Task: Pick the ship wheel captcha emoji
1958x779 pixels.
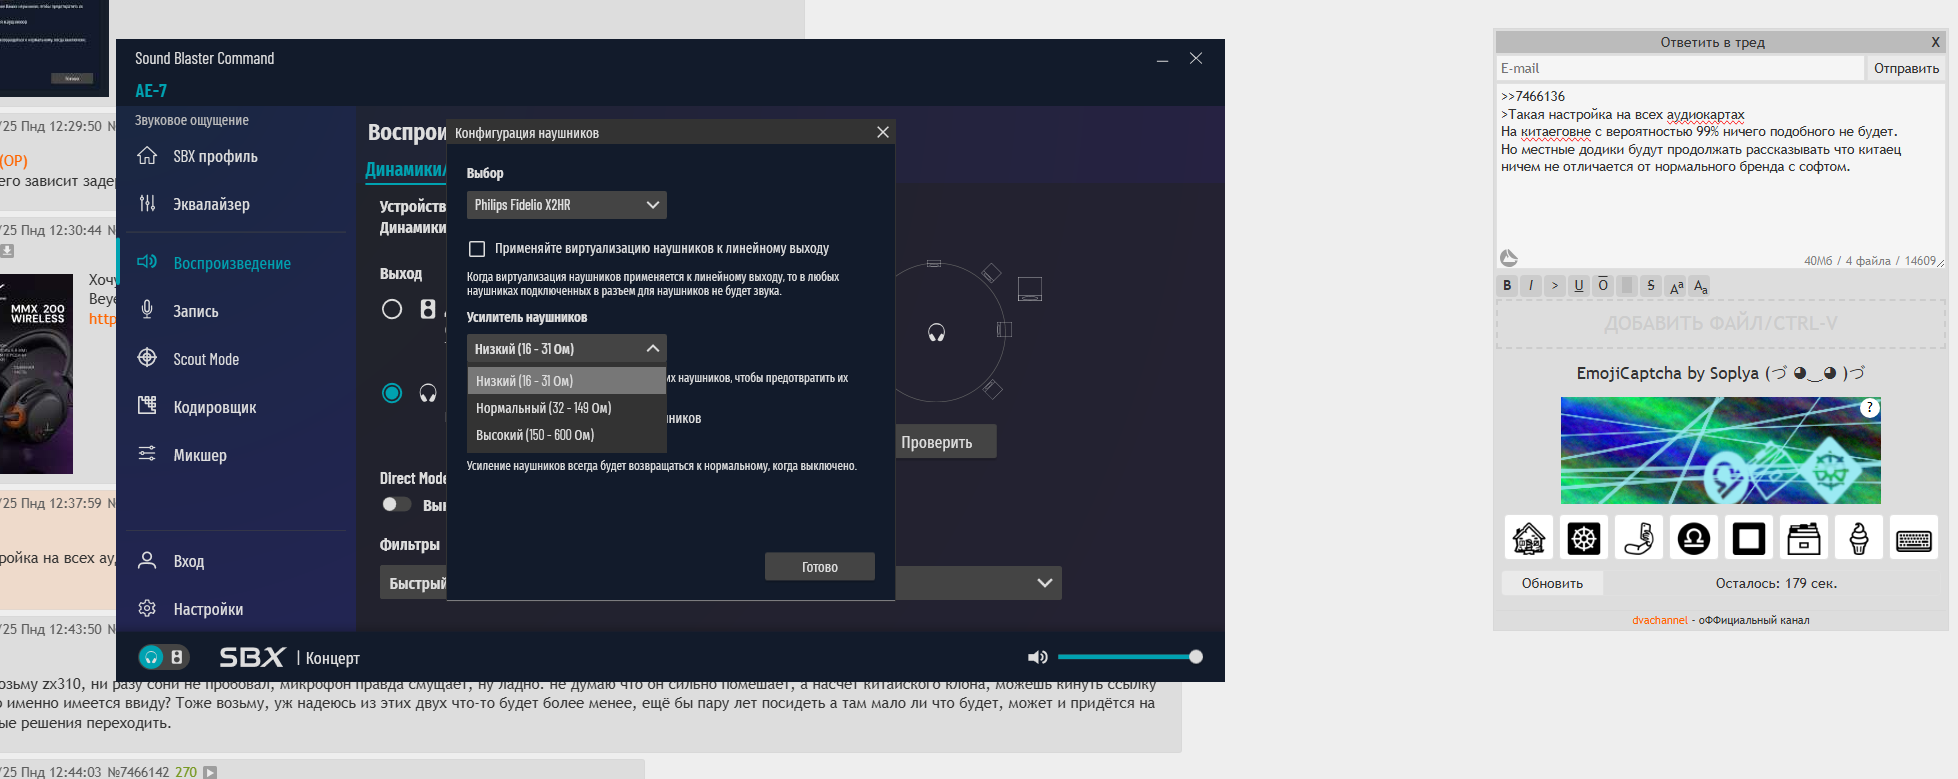Action: 1584,539
